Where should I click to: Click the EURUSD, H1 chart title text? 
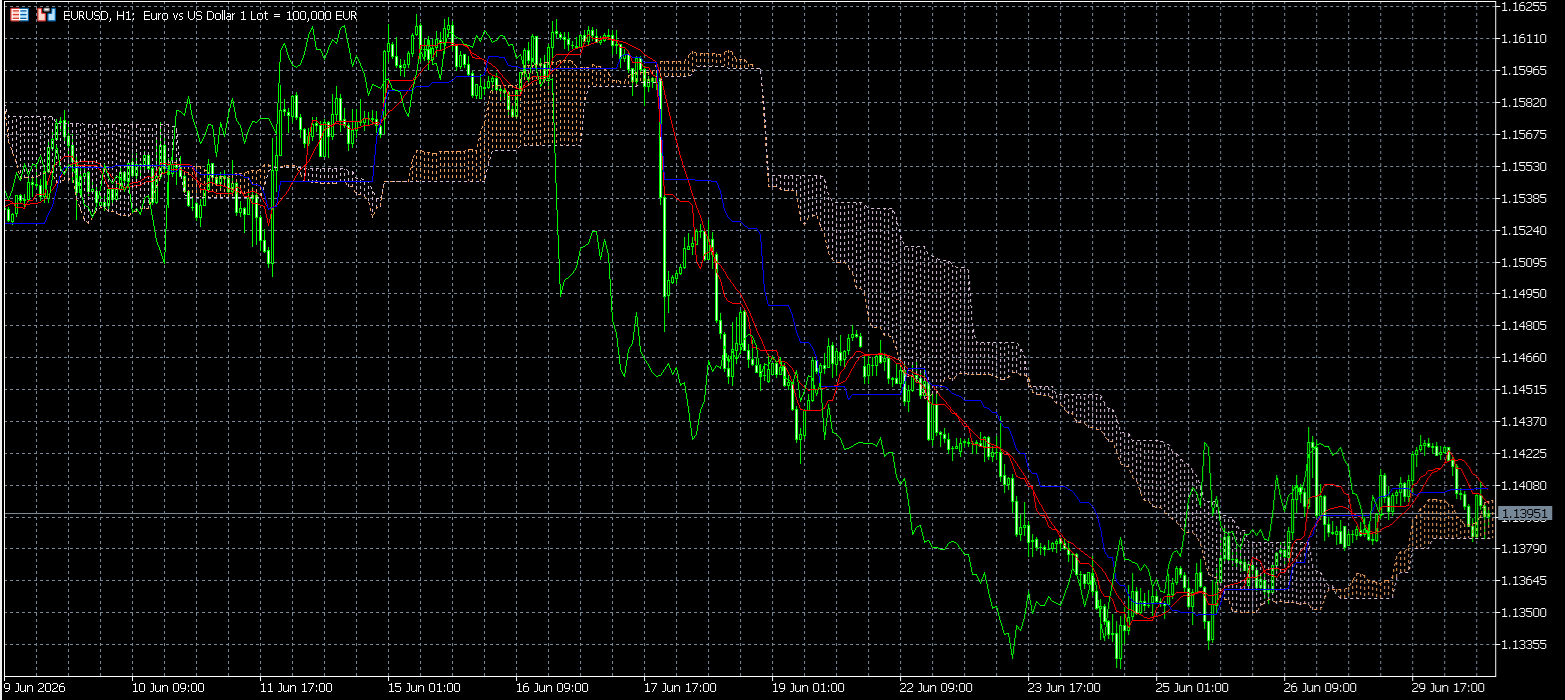tap(210, 16)
